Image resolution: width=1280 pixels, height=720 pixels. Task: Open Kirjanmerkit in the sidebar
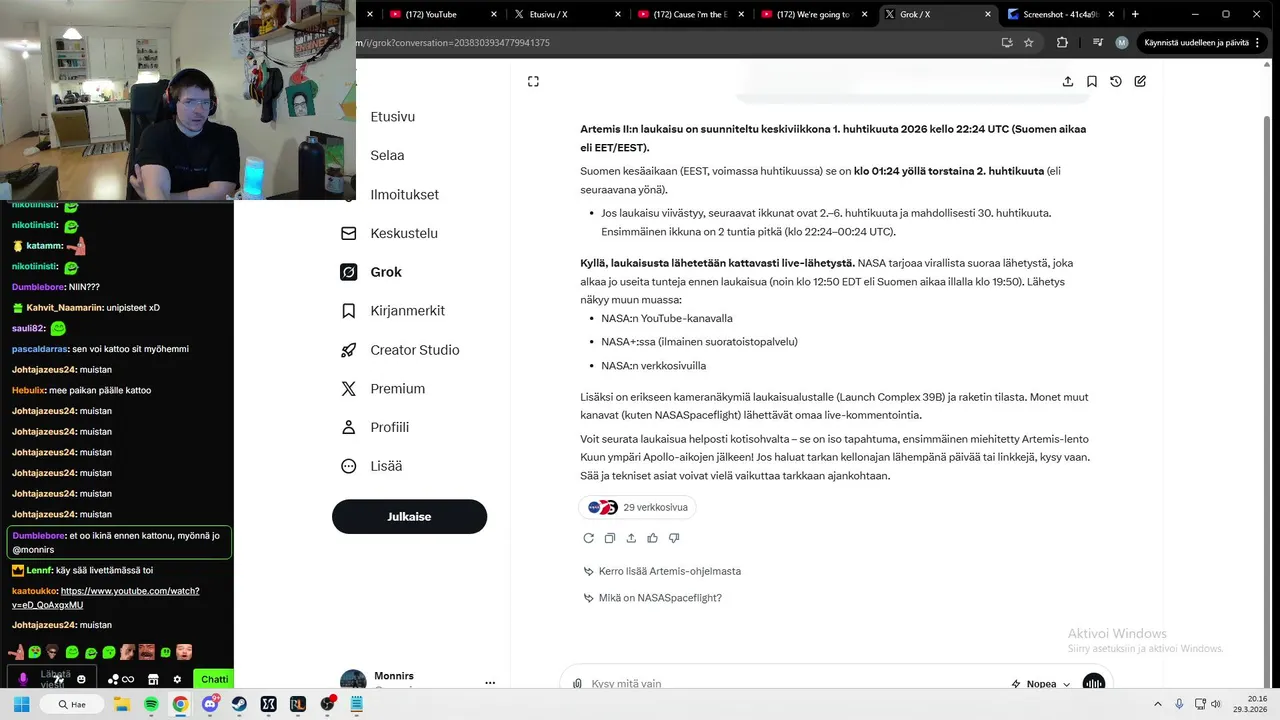[x=393, y=311]
